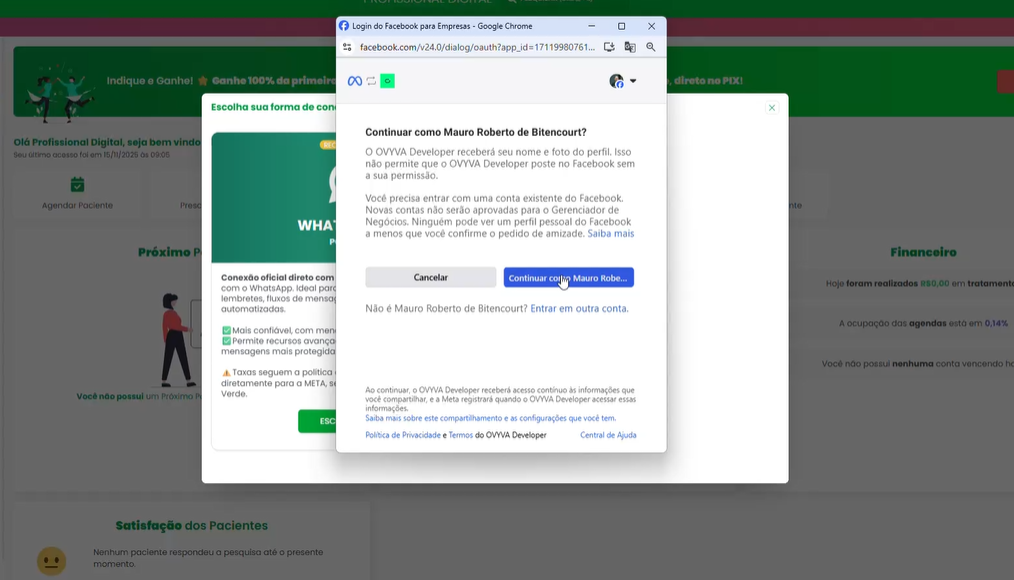Image resolution: width=1014 pixels, height=580 pixels.
Task: Click the Meta logo icon
Action: [x=354, y=81]
